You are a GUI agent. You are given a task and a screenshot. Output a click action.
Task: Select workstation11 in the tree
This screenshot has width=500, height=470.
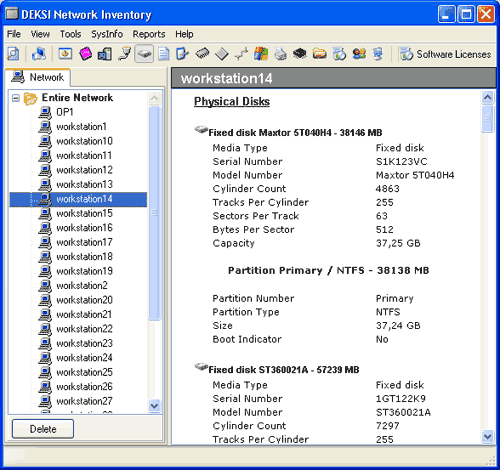pos(84,155)
